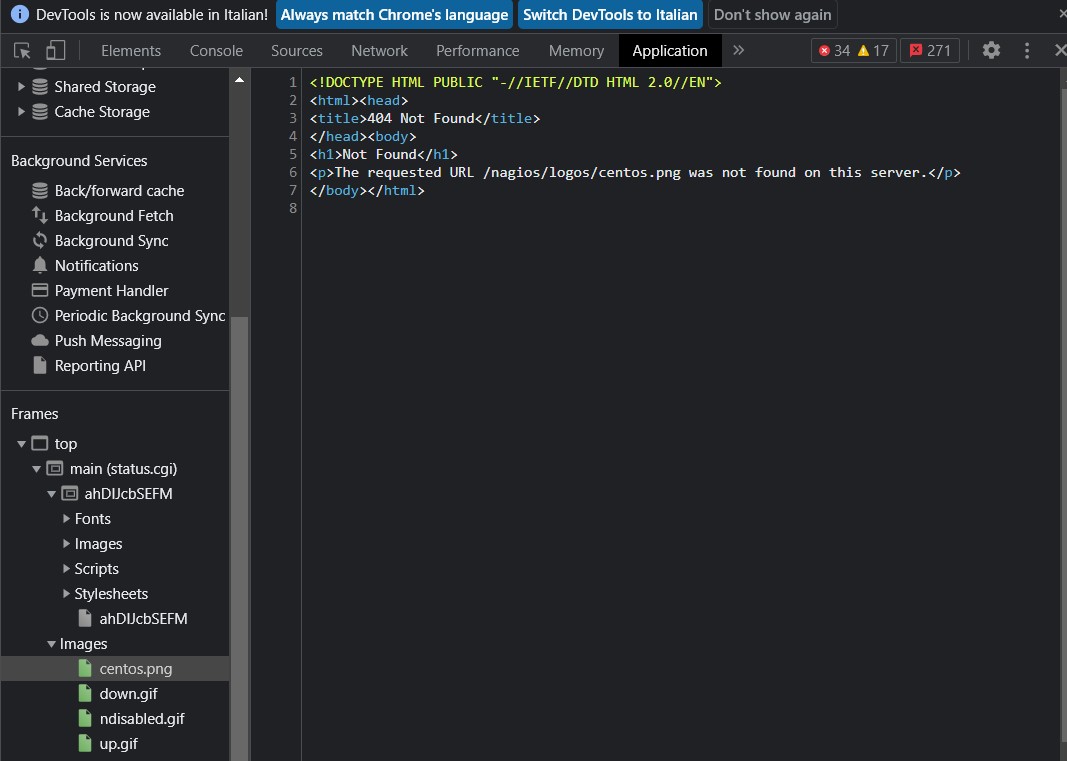
Task: Click Always match Chrome's language button
Action: 394,15
